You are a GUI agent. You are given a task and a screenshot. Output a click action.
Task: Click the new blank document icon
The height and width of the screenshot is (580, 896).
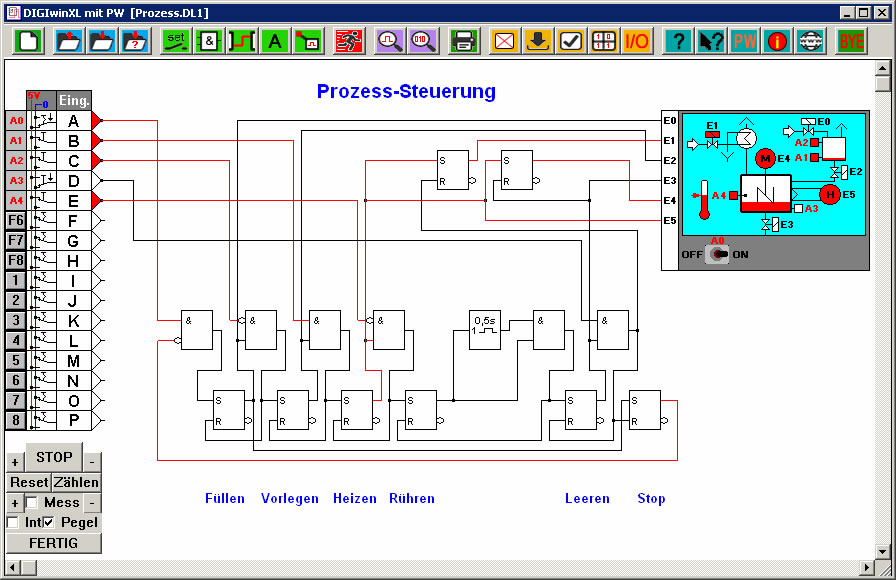coord(29,41)
